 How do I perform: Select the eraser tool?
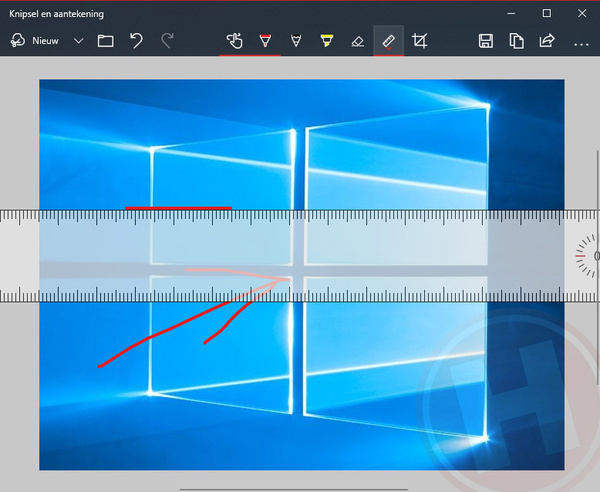pyautogui.click(x=357, y=41)
